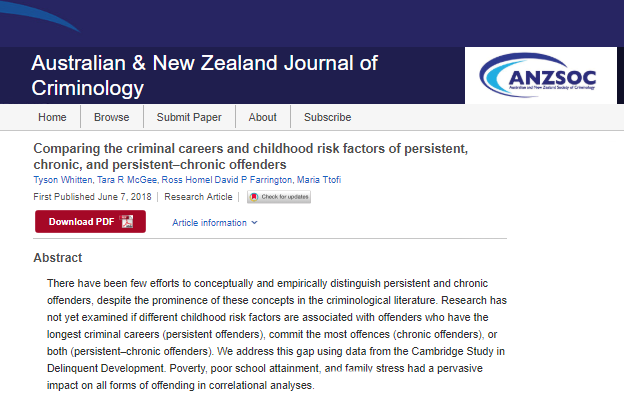Open the About menu item

263,117
